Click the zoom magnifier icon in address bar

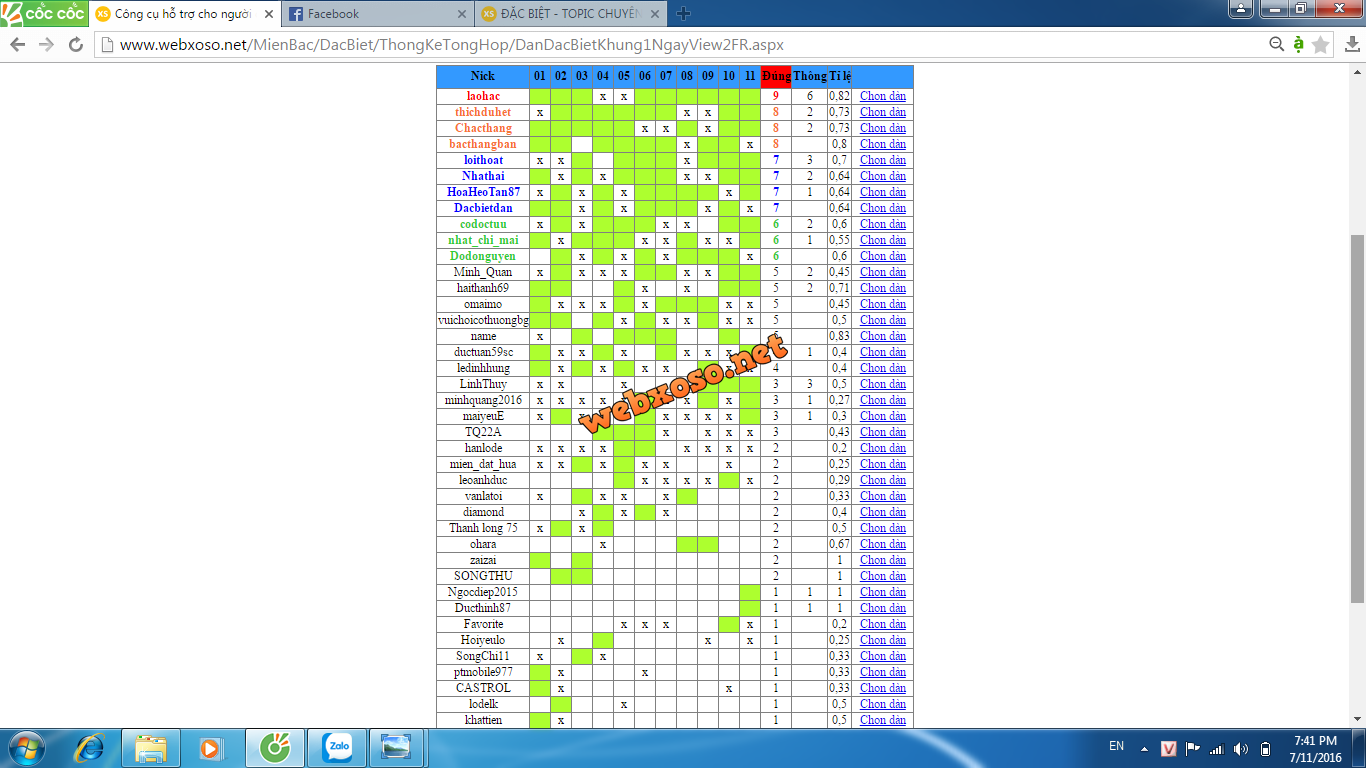1276,45
